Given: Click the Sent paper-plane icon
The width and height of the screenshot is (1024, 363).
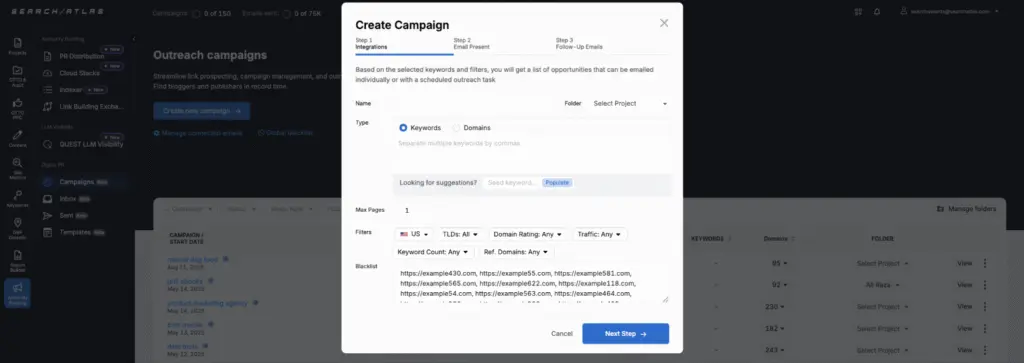Looking at the screenshot, I should (47, 215).
